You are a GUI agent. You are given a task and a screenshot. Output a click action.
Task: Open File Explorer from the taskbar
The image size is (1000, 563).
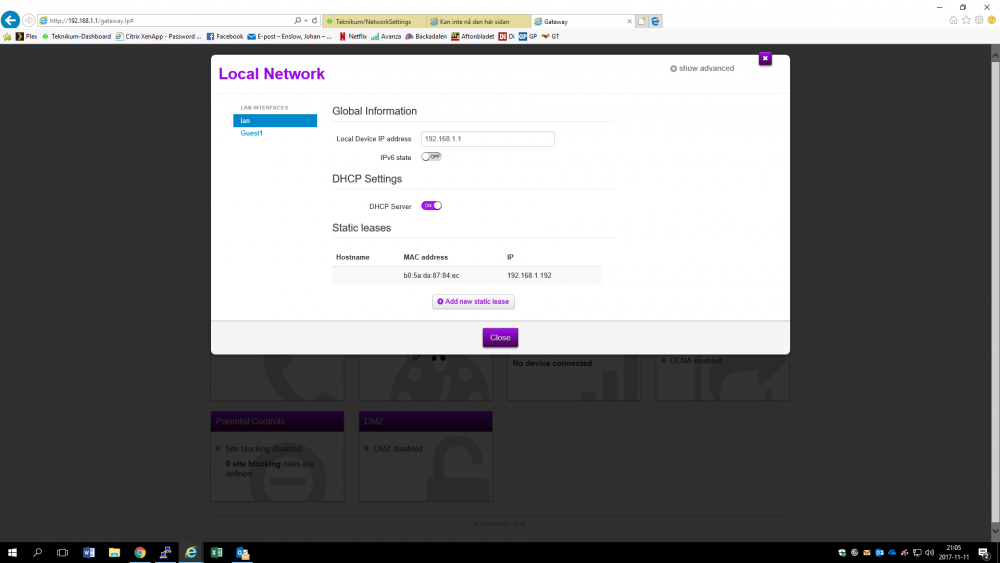tap(114, 553)
